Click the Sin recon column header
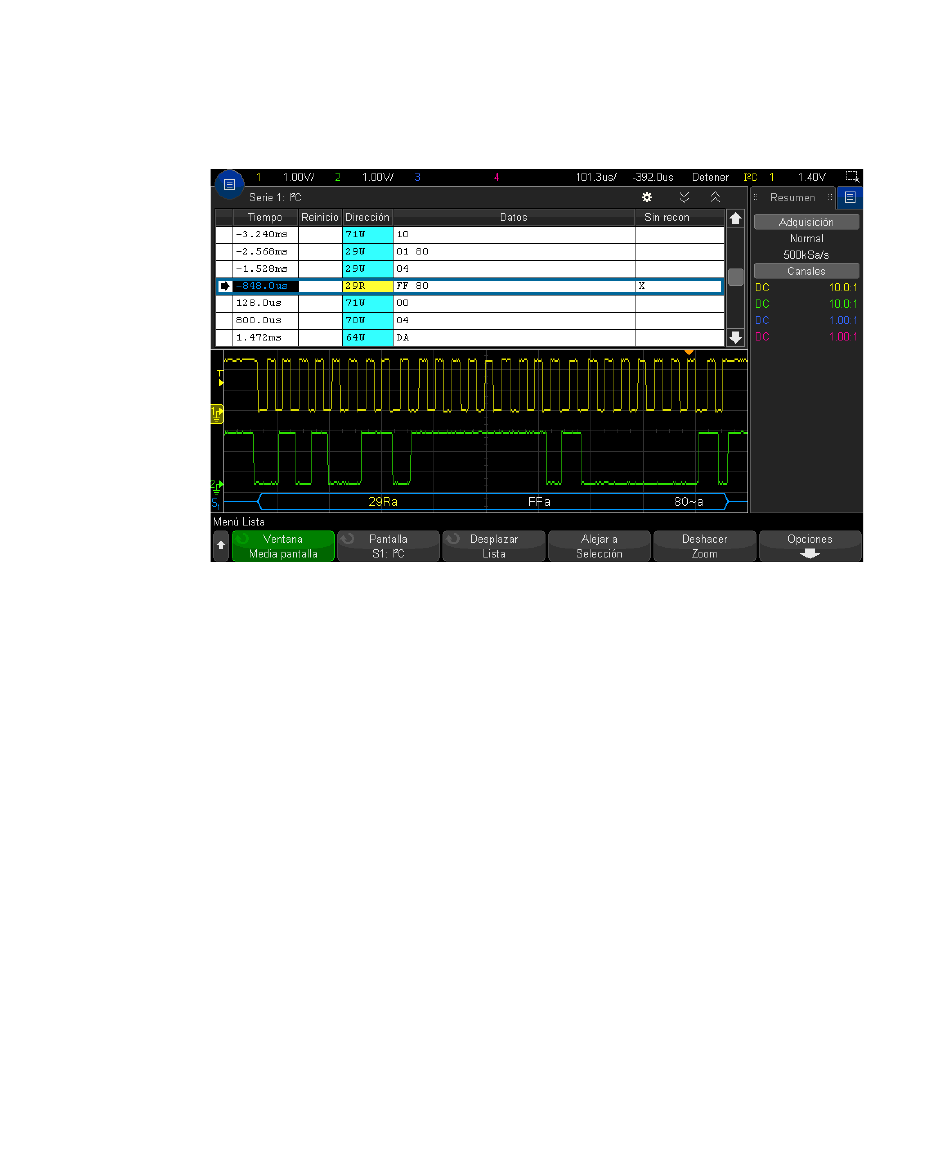The image size is (950, 1165). click(x=667, y=217)
